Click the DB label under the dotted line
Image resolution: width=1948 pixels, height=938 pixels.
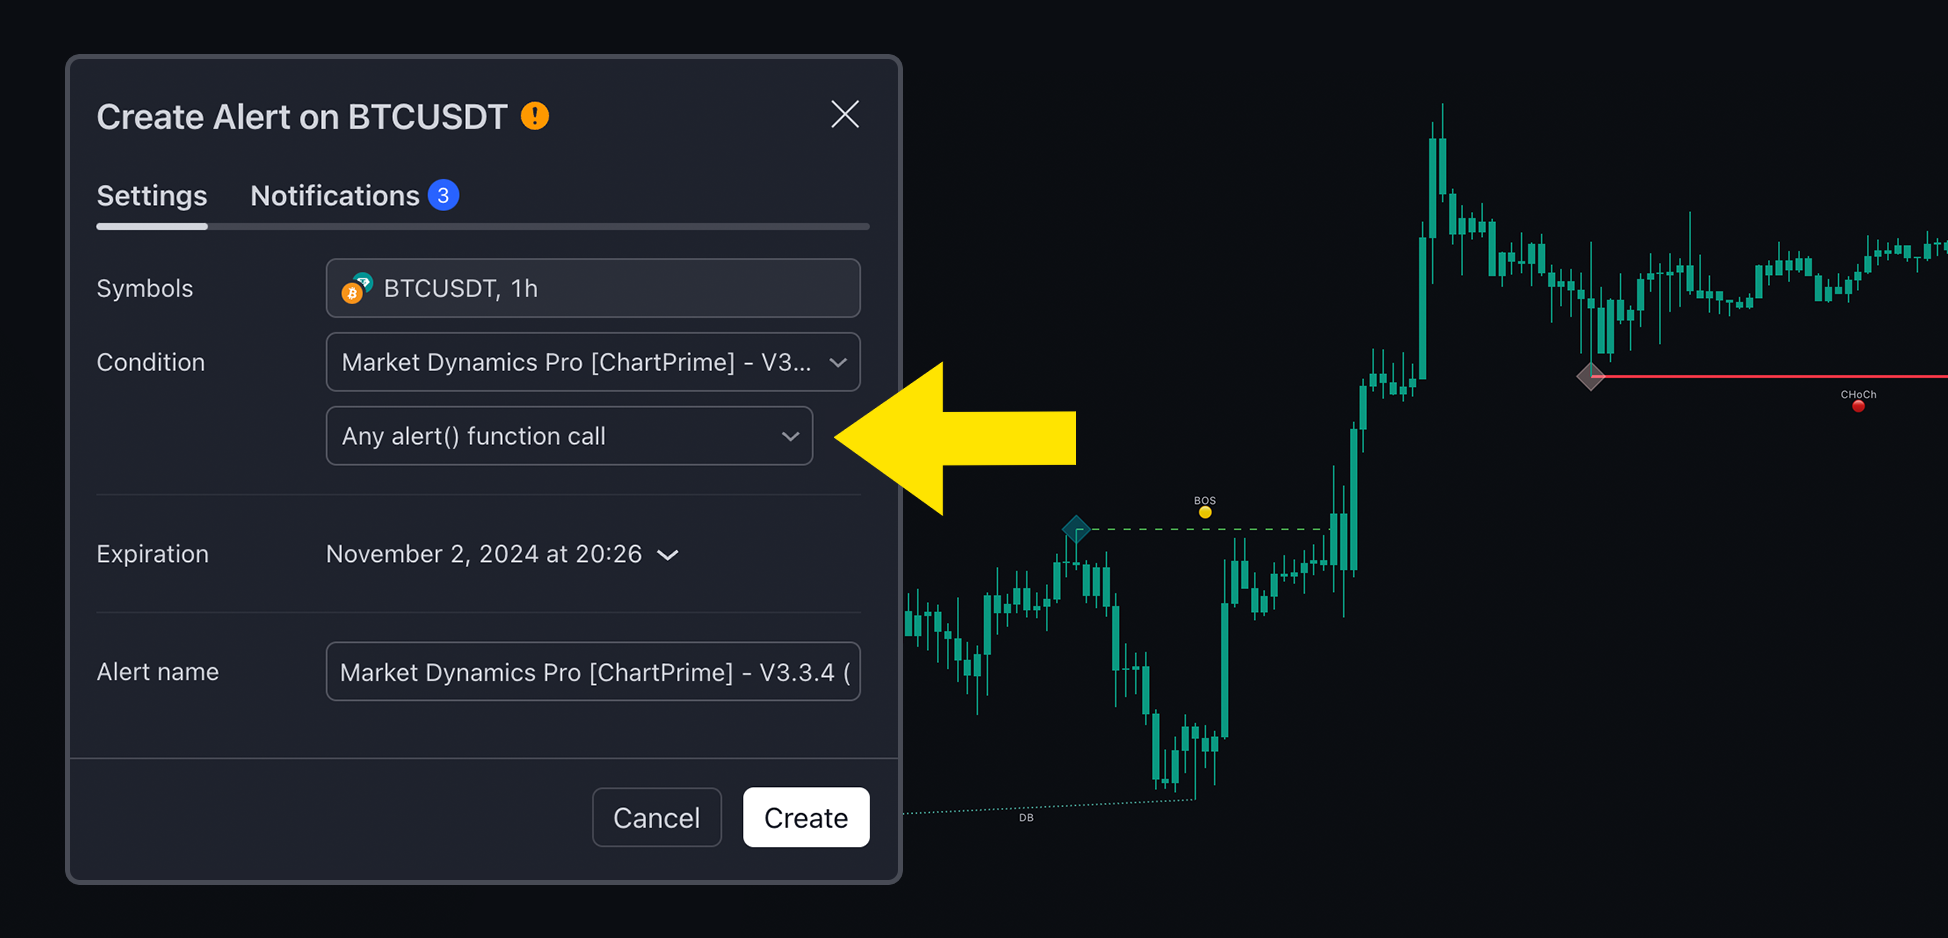coord(1026,818)
